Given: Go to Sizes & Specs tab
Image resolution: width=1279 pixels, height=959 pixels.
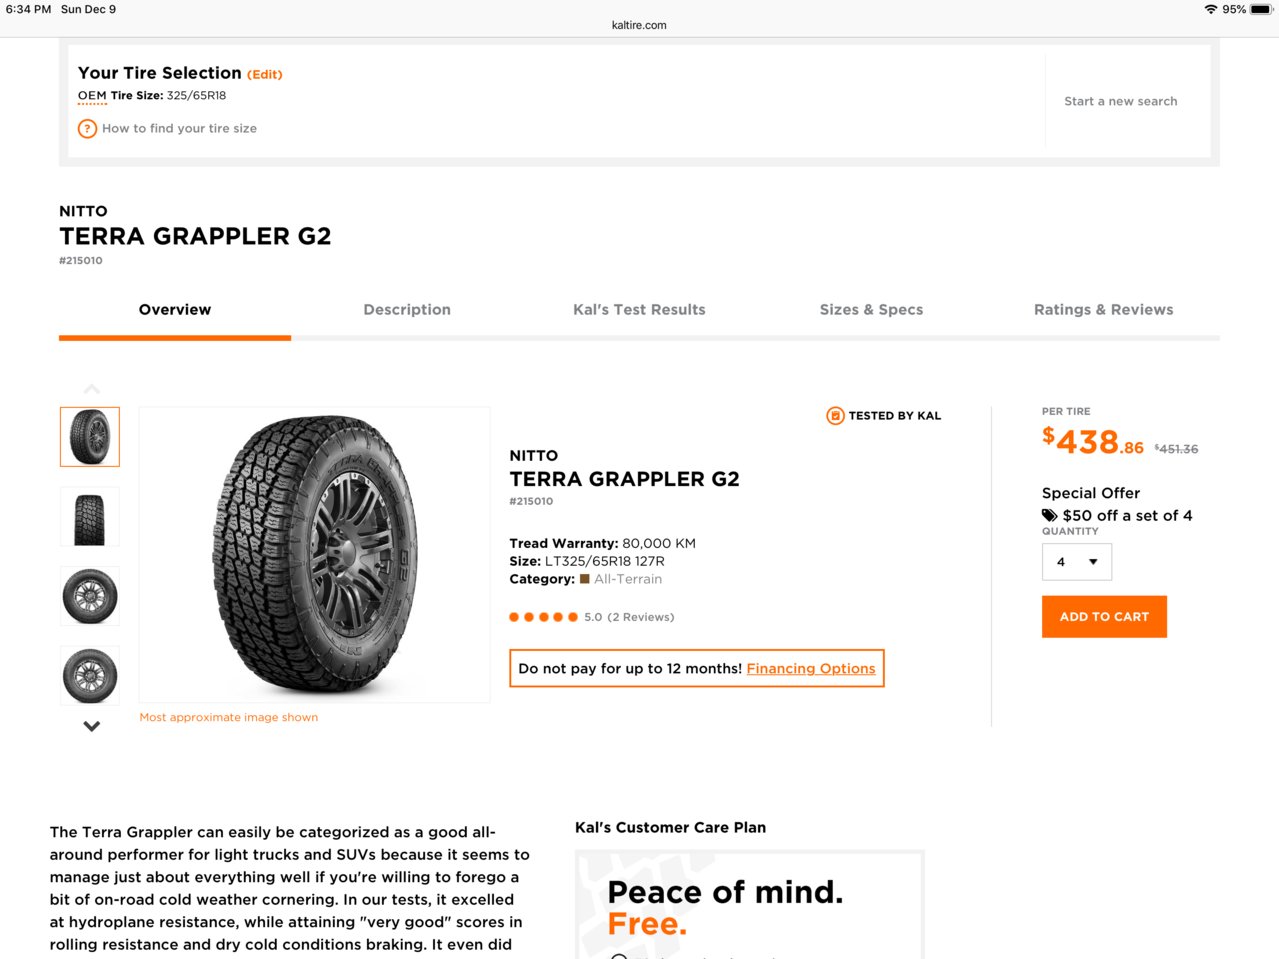Looking at the screenshot, I should click(871, 310).
